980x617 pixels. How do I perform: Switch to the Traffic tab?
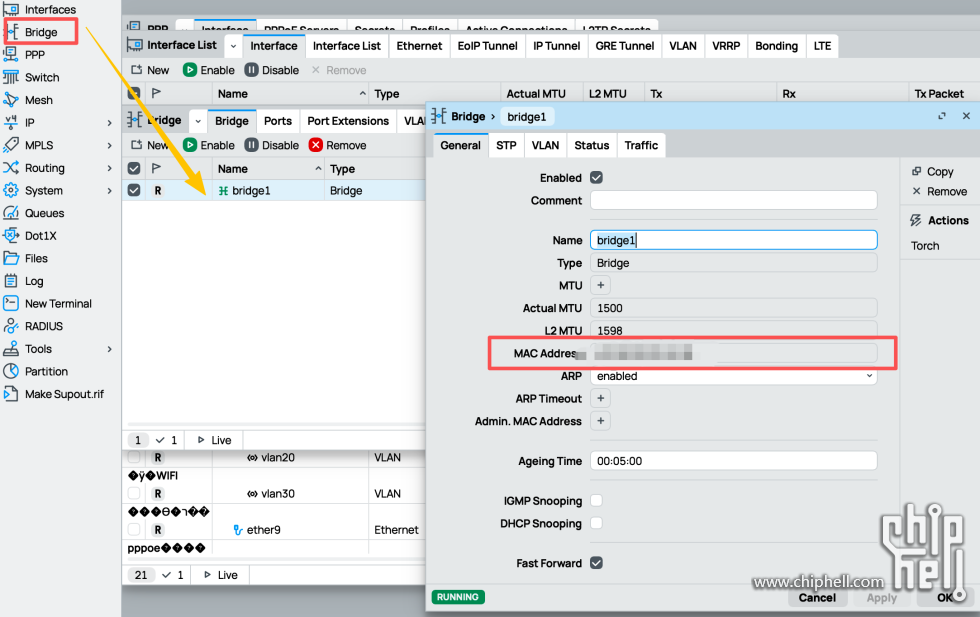pyautogui.click(x=641, y=145)
